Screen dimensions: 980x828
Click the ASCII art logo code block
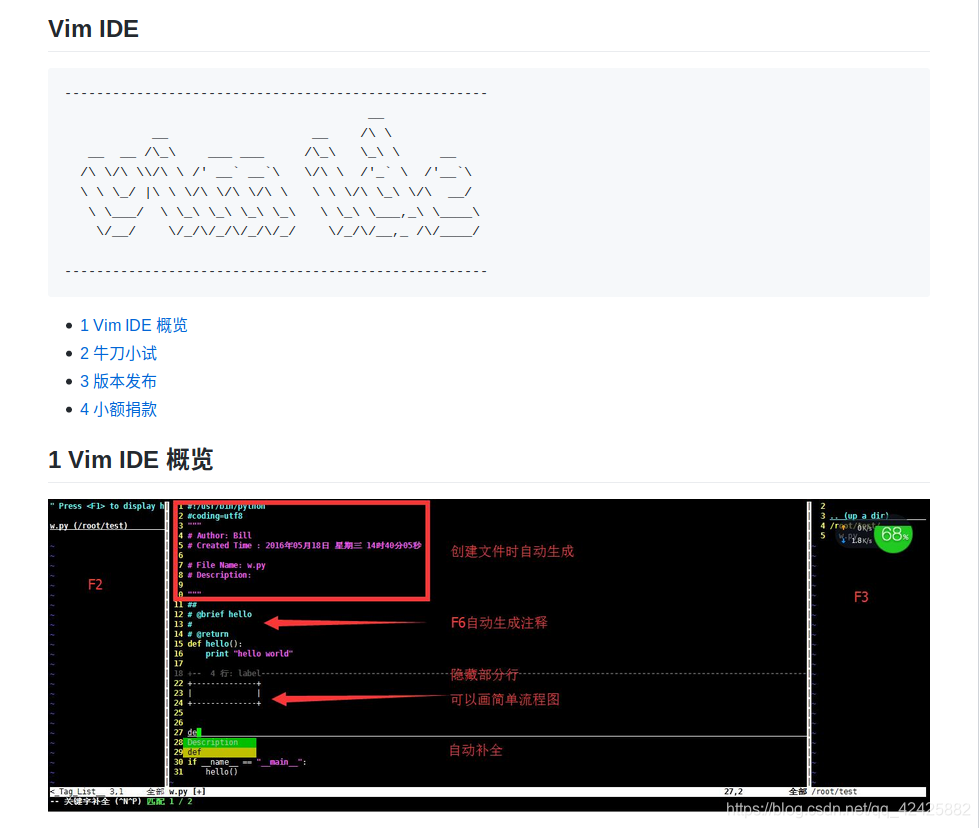(x=489, y=182)
